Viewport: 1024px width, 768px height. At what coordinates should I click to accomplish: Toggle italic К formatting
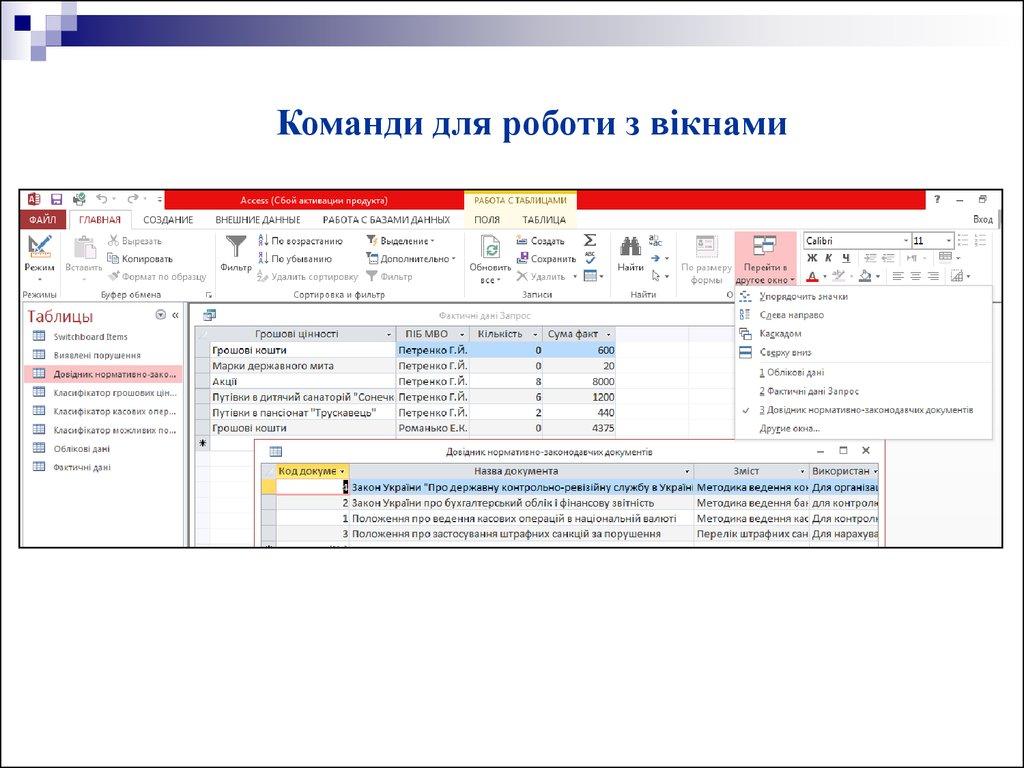(829, 259)
